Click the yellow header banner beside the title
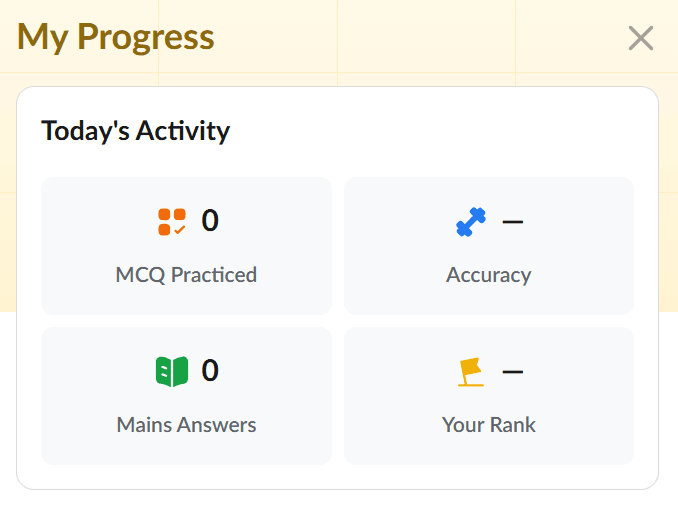This screenshot has width=678, height=518. (420, 38)
